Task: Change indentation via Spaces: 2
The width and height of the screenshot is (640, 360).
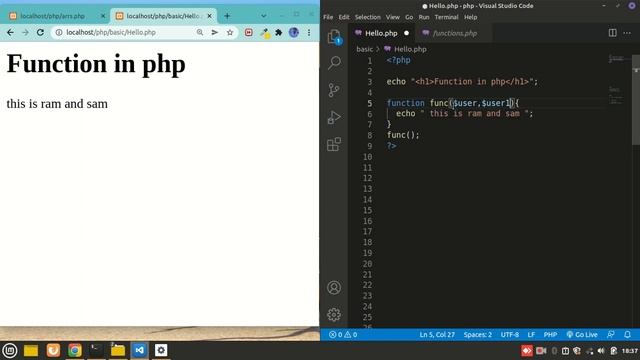Action: [478, 335]
